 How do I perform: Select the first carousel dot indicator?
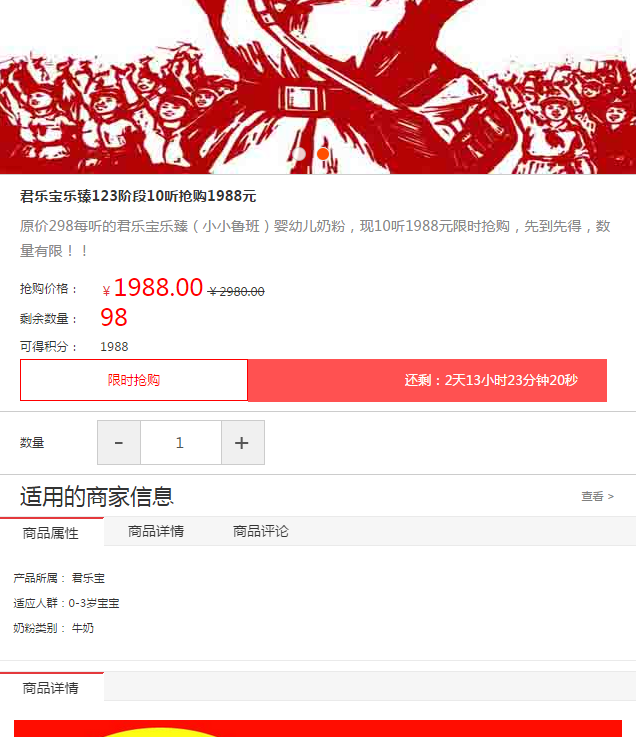[x=299, y=154]
